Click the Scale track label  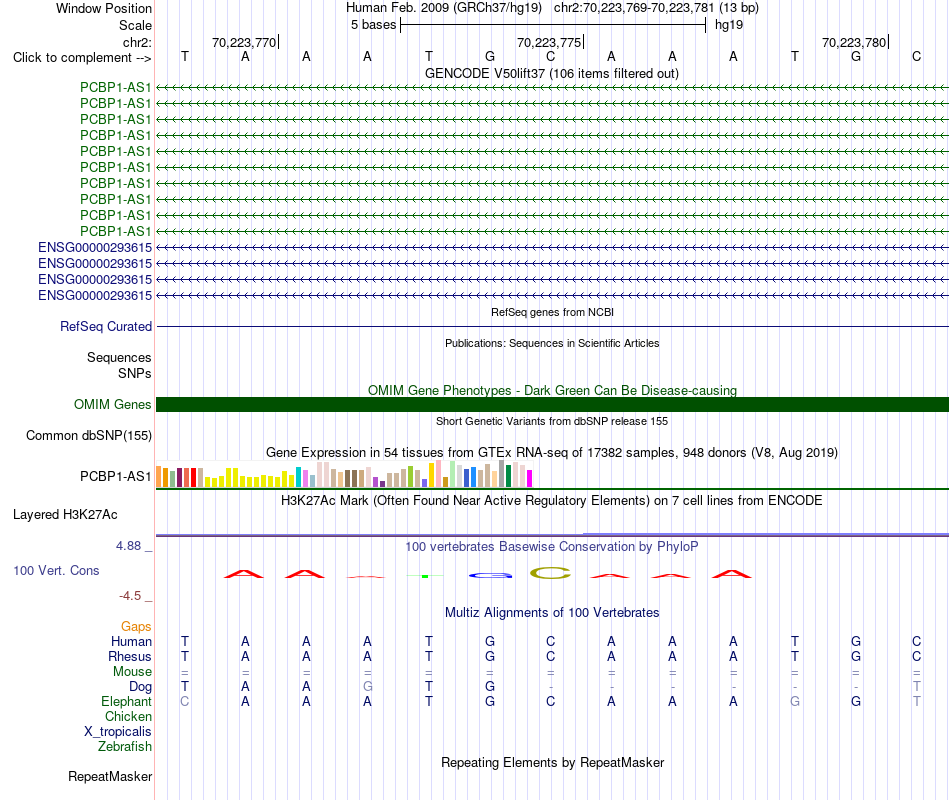click(x=135, y=25)
